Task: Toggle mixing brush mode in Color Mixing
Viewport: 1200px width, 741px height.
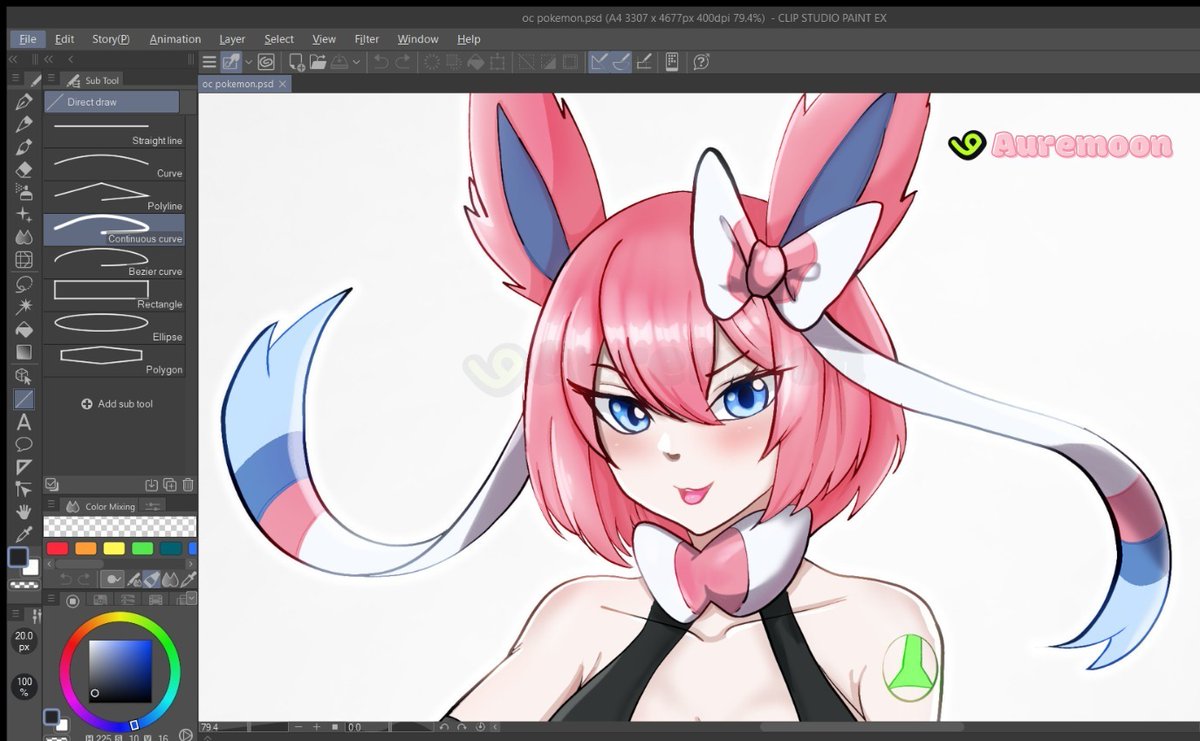Action: [134, 580]
